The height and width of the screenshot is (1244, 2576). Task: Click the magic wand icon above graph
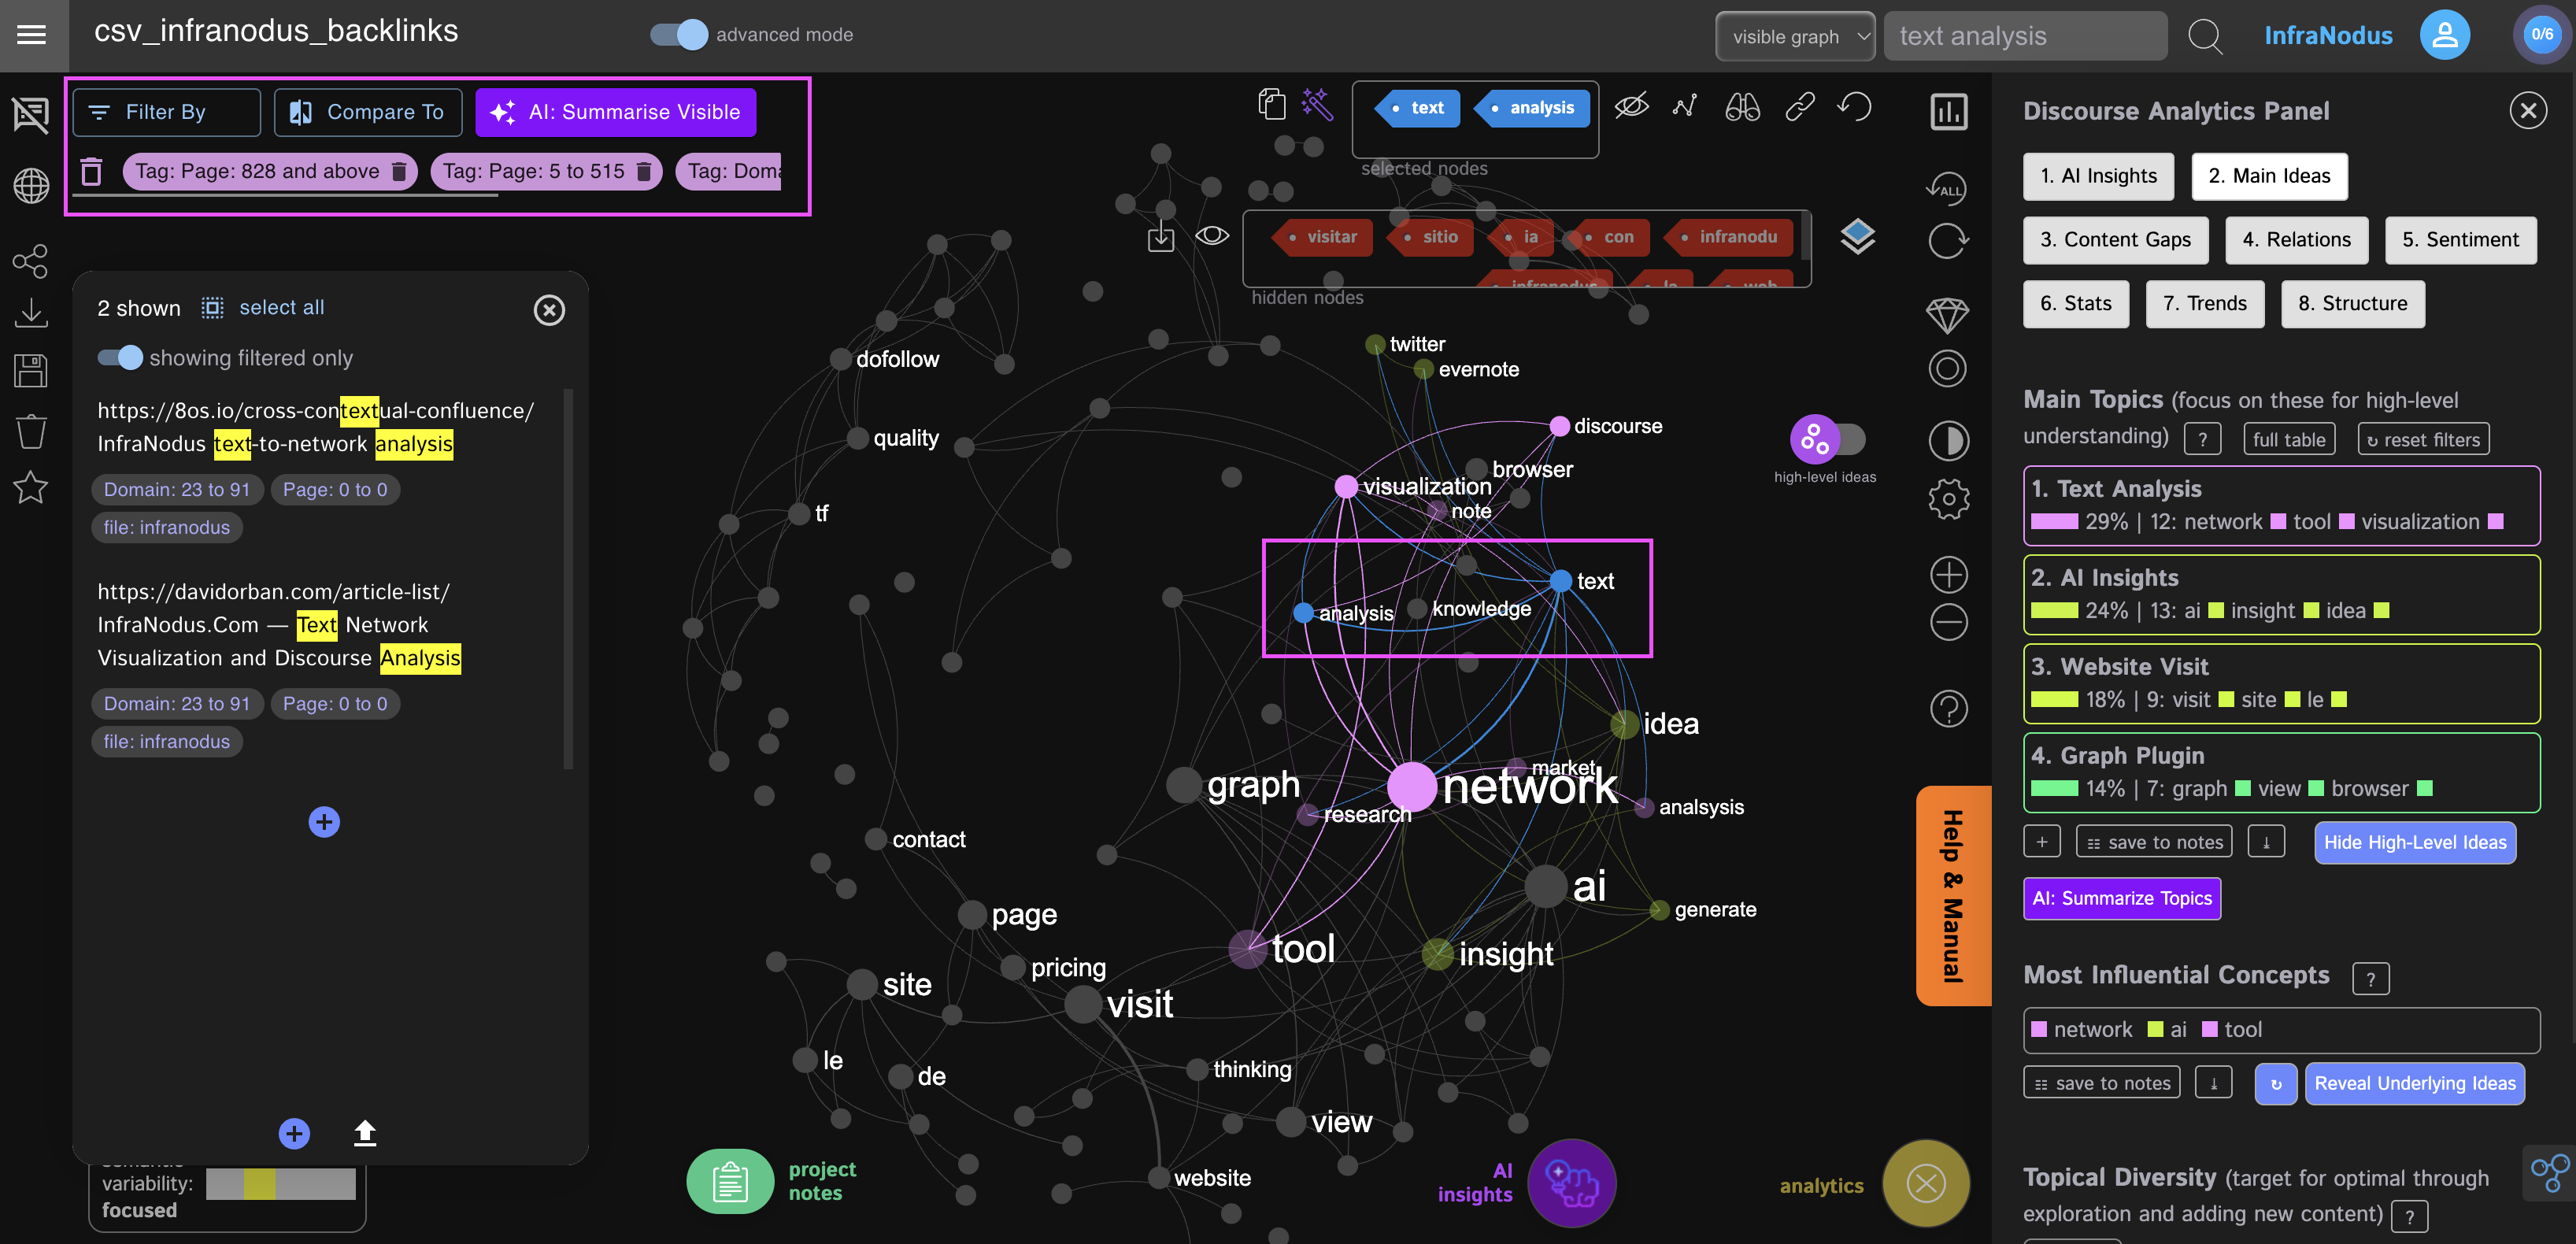1318,104
